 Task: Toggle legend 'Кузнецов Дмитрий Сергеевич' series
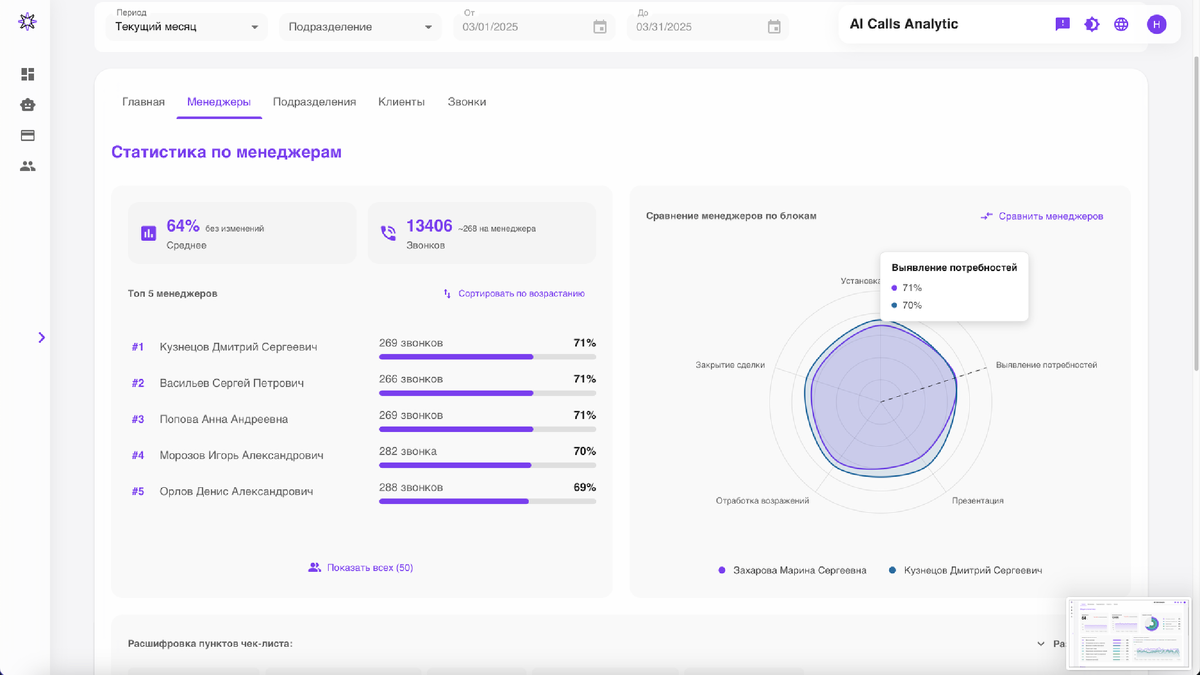point(965,570)
